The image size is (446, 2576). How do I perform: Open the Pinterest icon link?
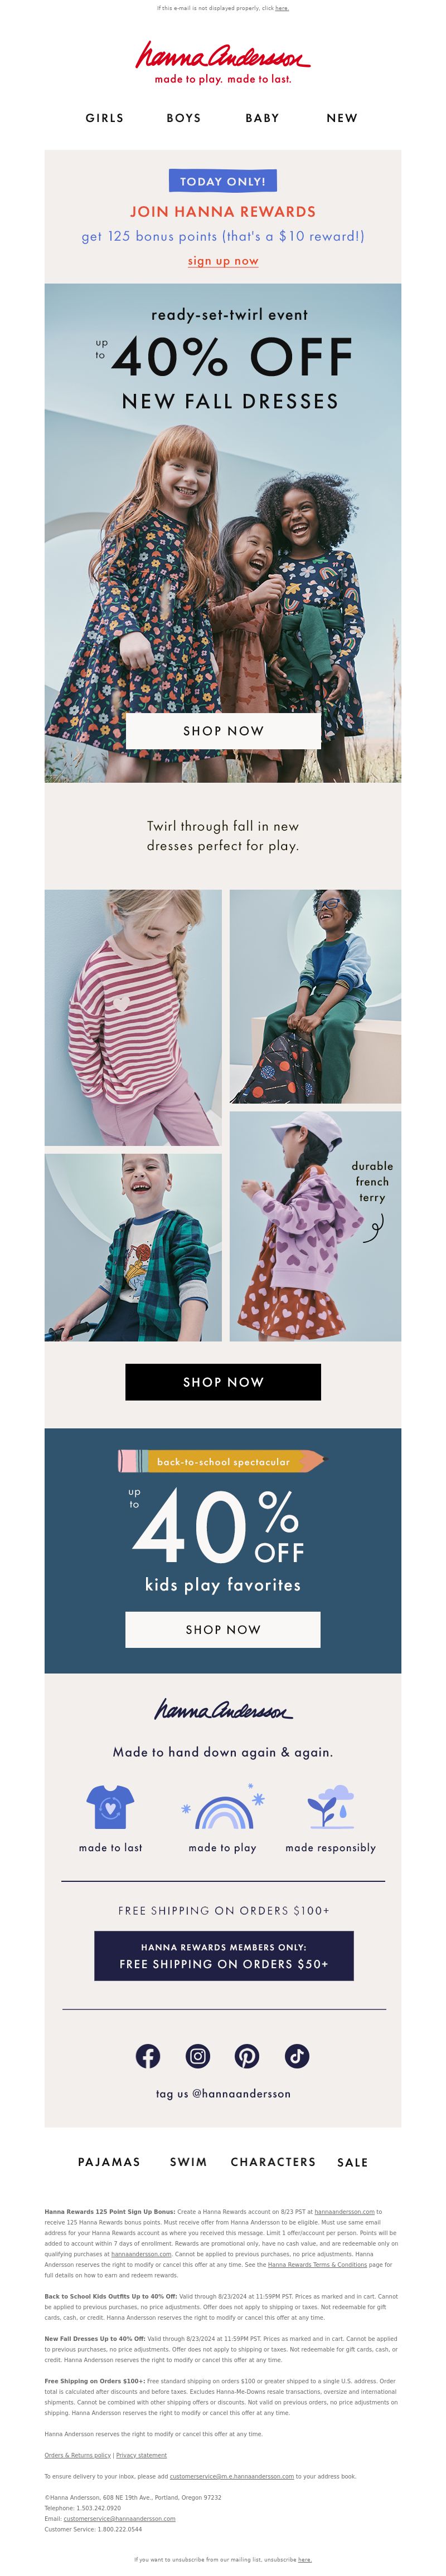pyautogui.click(x=247, y=2056)
